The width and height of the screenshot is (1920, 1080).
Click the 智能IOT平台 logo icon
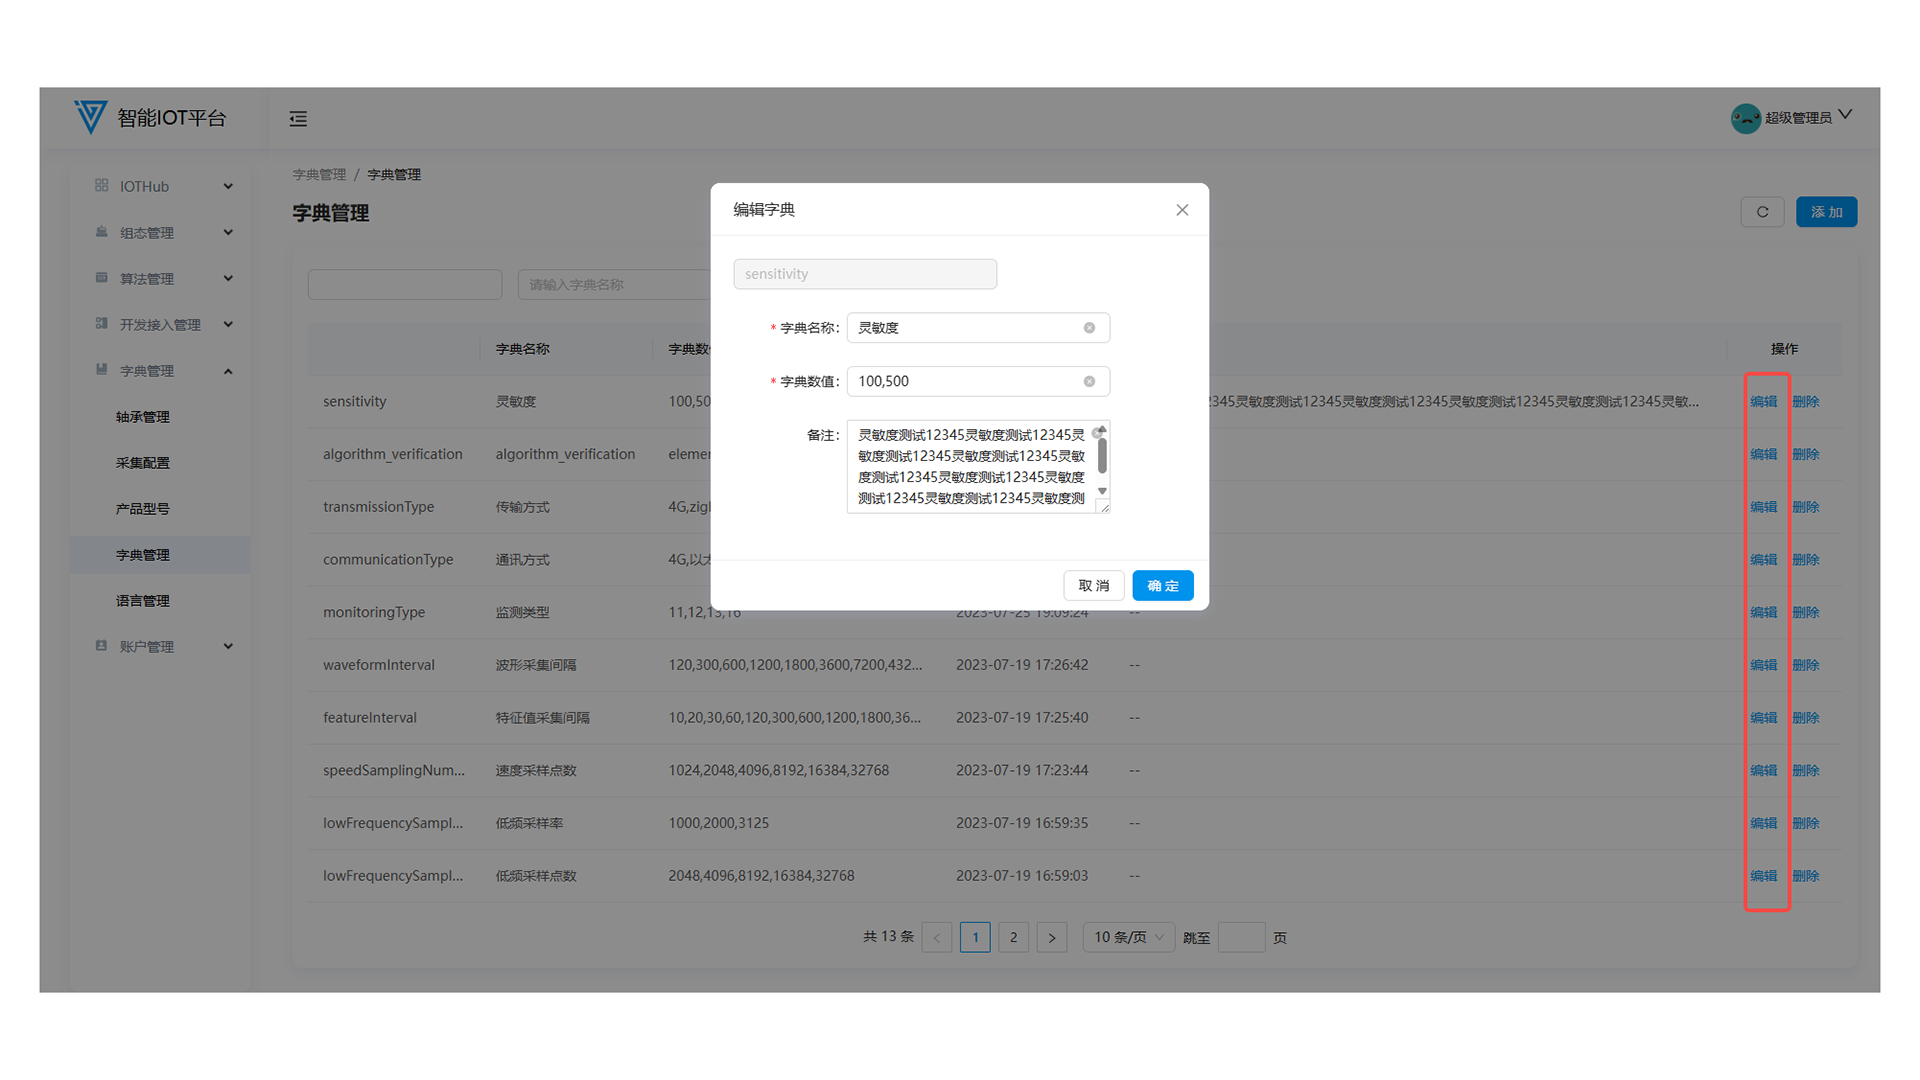point(90,117)
